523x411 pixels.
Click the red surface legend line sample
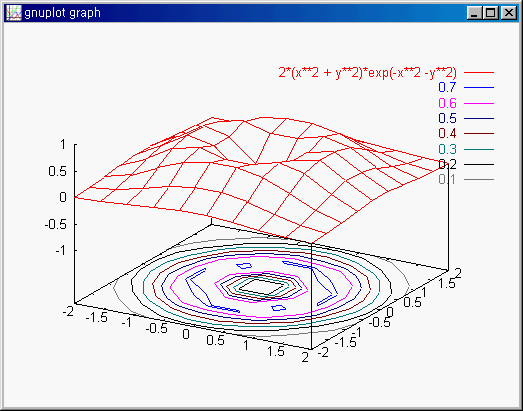coord(479,72)
